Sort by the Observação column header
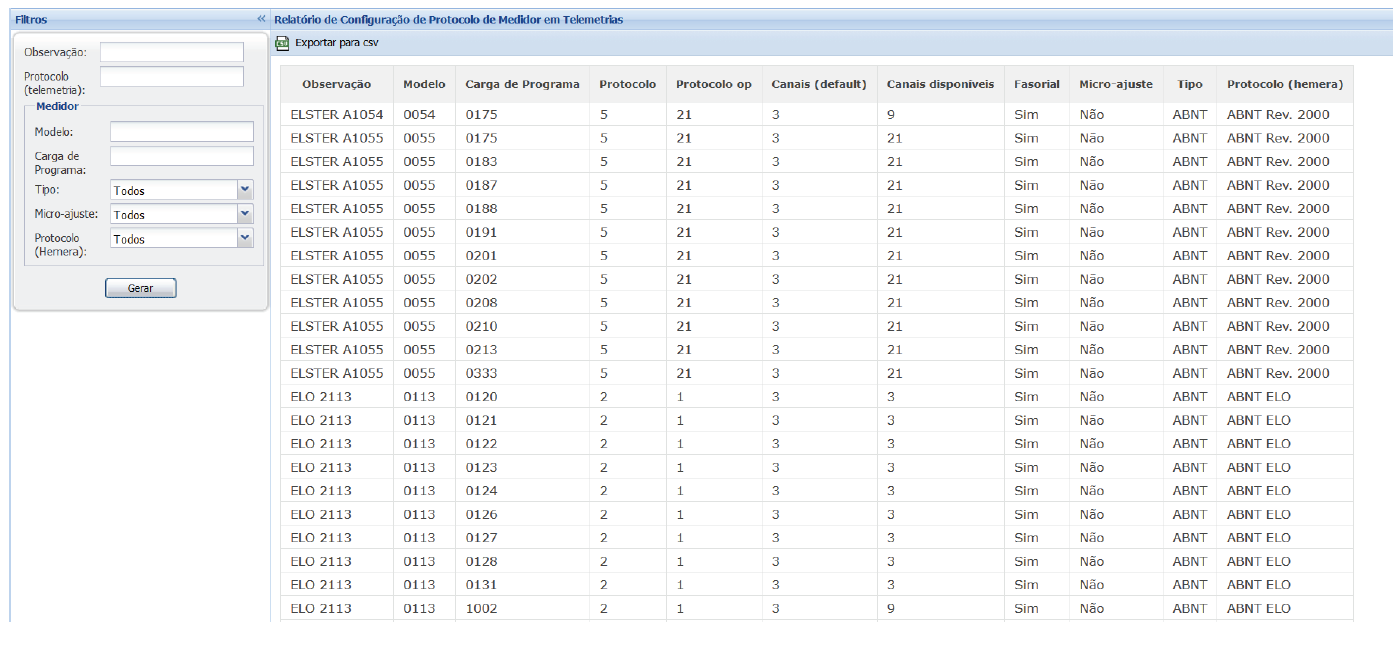The height and width of the screenshot is (651, 1397). (x=336, y=84)
